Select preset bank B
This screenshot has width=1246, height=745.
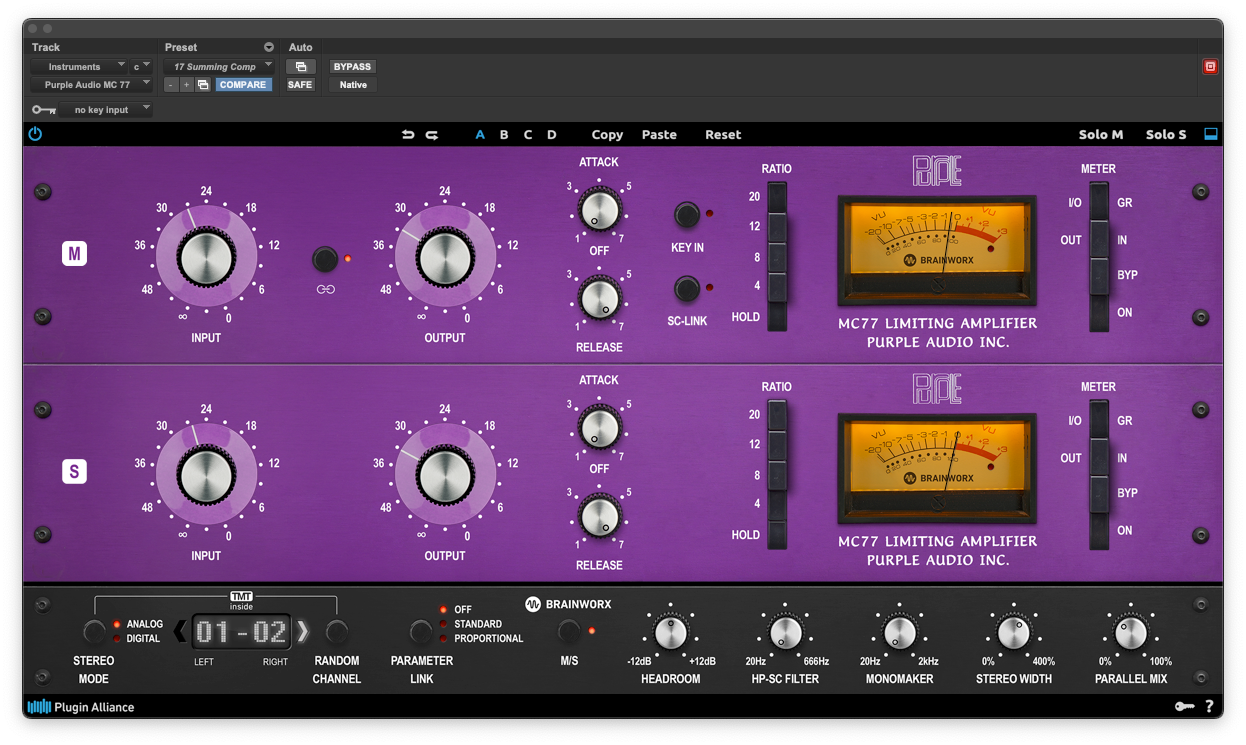[x=504, y=135]
